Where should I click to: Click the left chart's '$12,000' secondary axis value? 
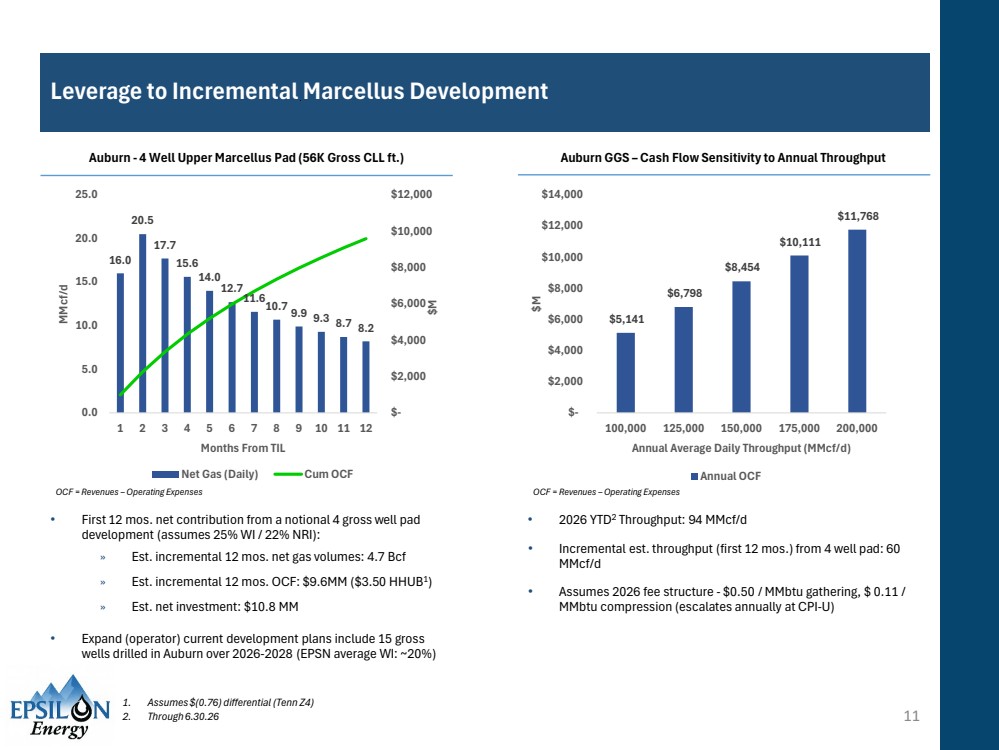point(411,194)
